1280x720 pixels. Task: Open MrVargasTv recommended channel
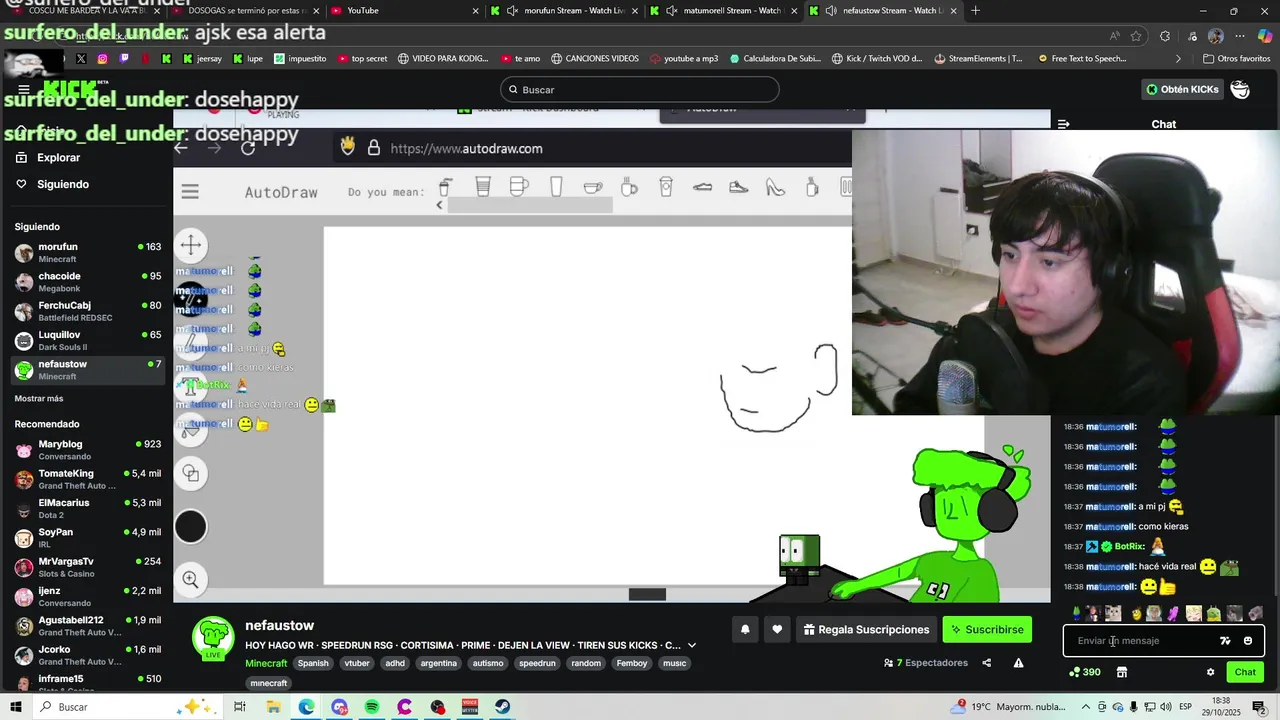87,567
